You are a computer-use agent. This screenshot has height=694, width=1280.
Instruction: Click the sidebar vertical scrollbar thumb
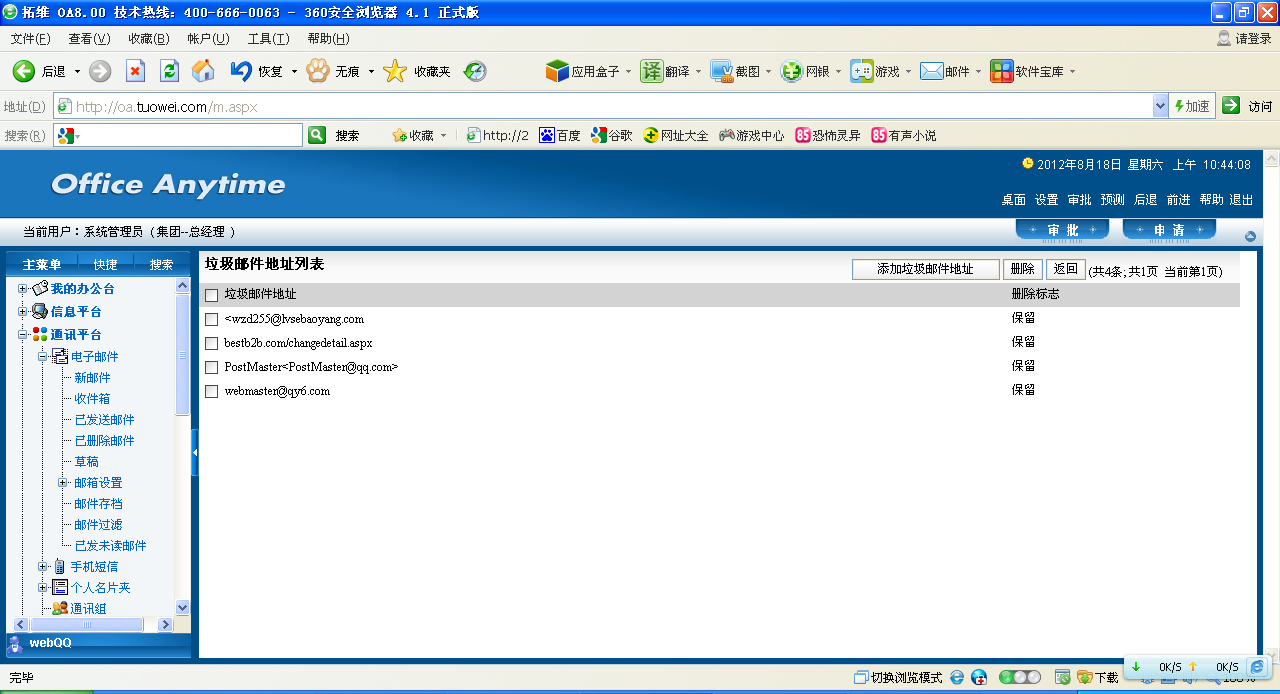(x=182, y=355)
